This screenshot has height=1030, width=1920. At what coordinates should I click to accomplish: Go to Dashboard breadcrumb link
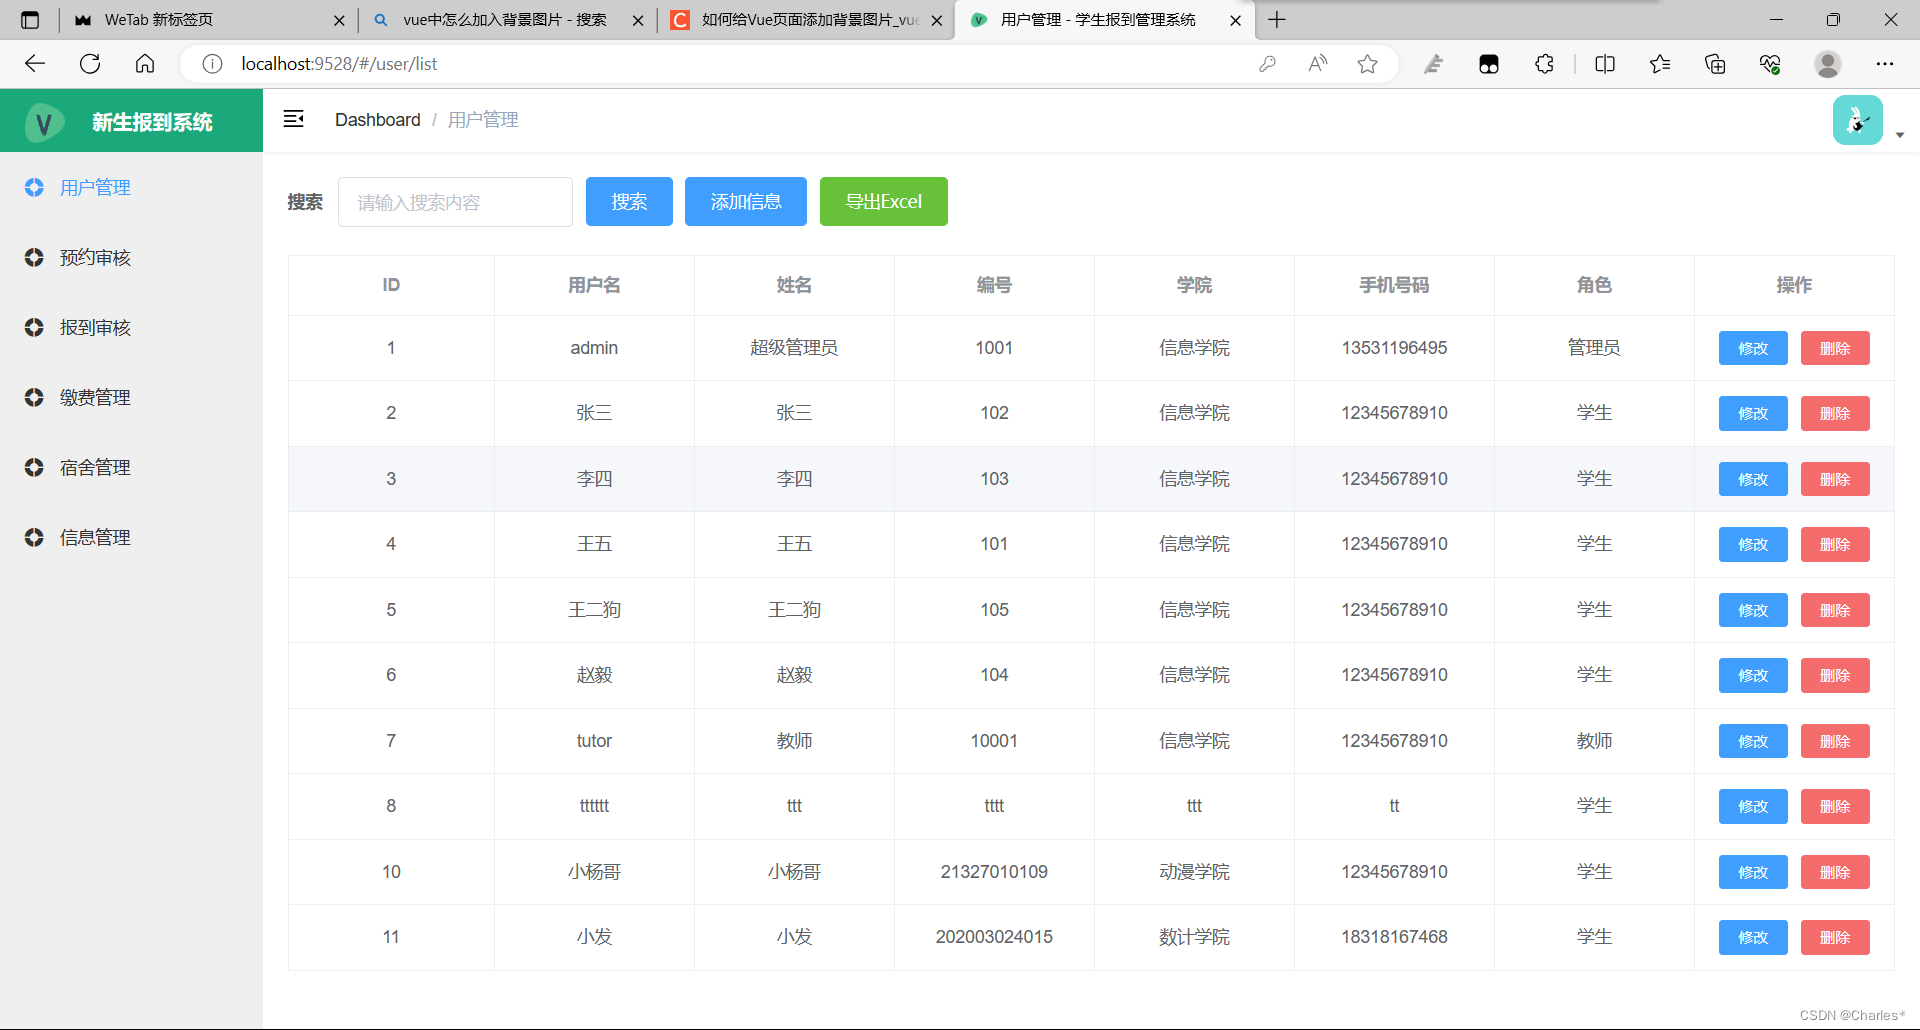click(377, 120)
